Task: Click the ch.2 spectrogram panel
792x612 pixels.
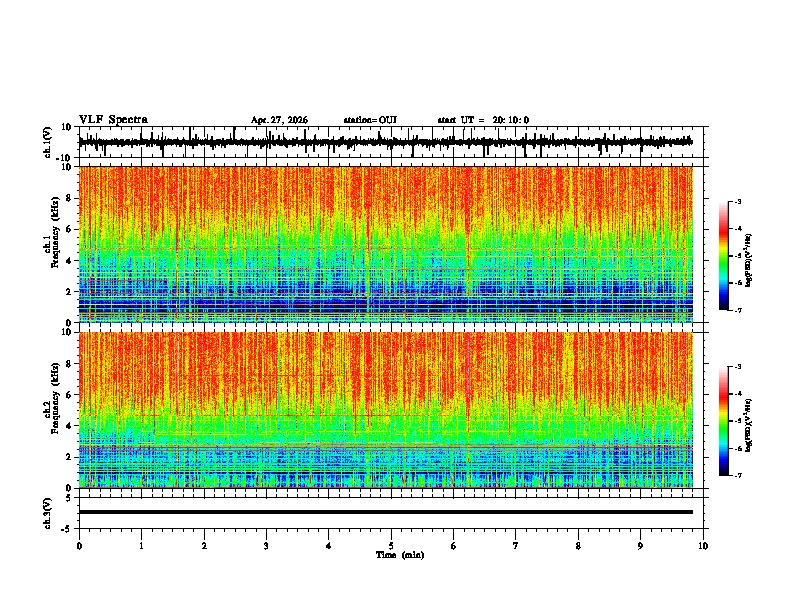Action: 386,410
